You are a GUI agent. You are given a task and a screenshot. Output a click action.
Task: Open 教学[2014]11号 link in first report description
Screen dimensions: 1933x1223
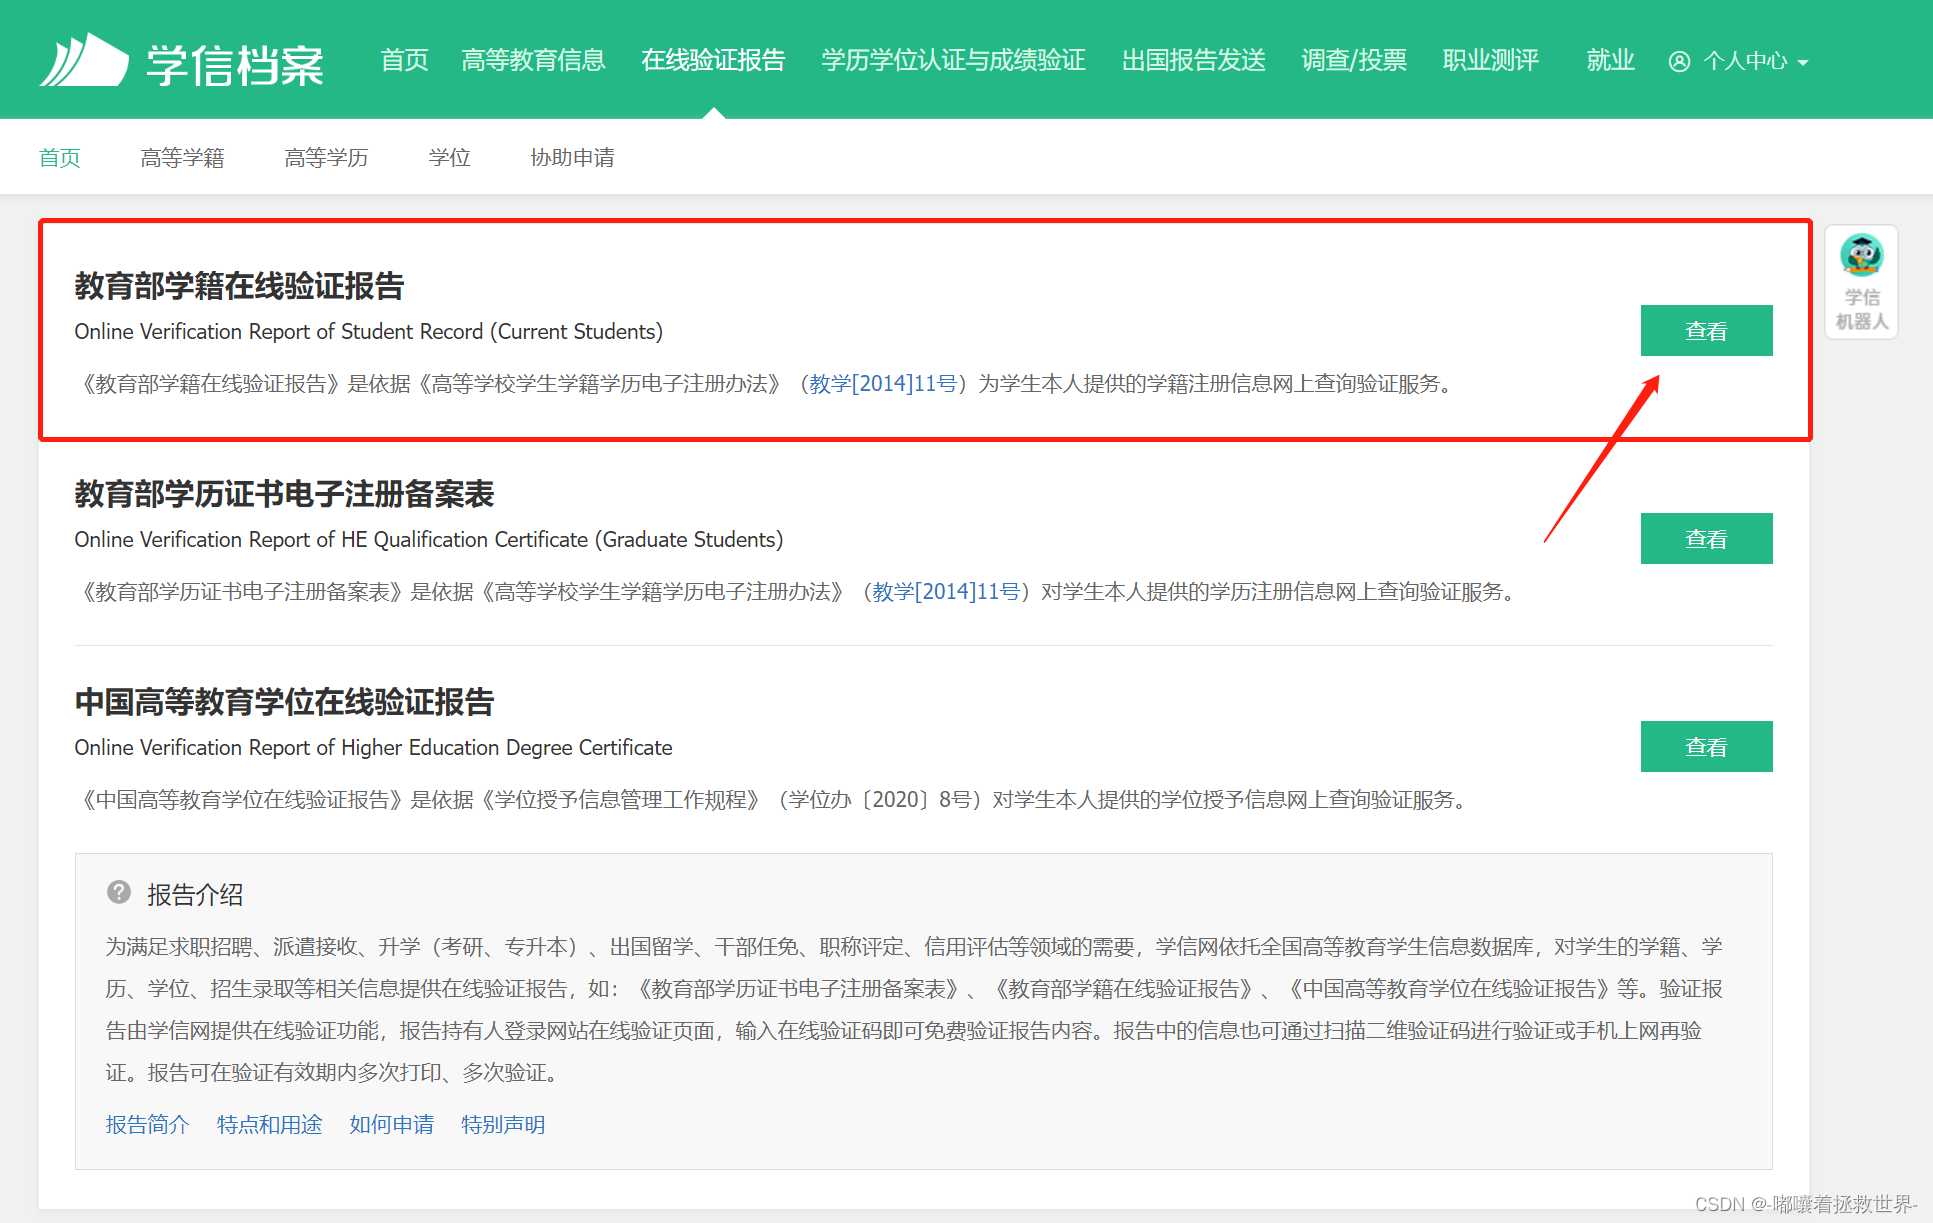pyautogui.click(x=882, y=384)
